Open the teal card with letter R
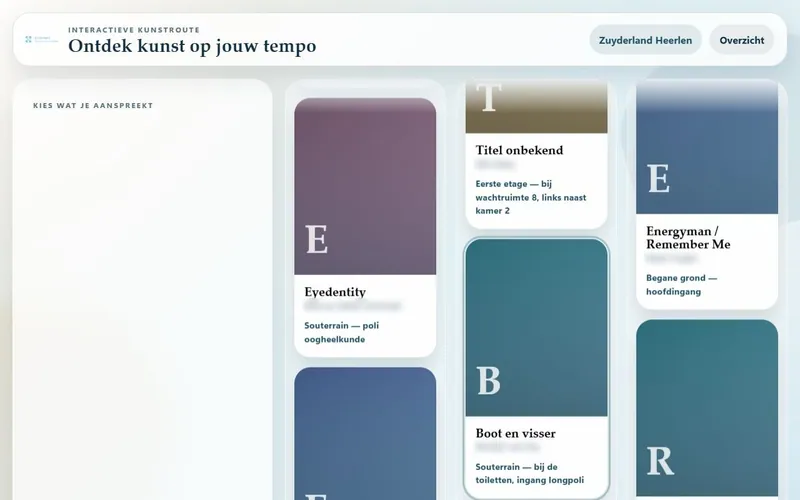This screenshot has height=500, width=800. point(707,408)
